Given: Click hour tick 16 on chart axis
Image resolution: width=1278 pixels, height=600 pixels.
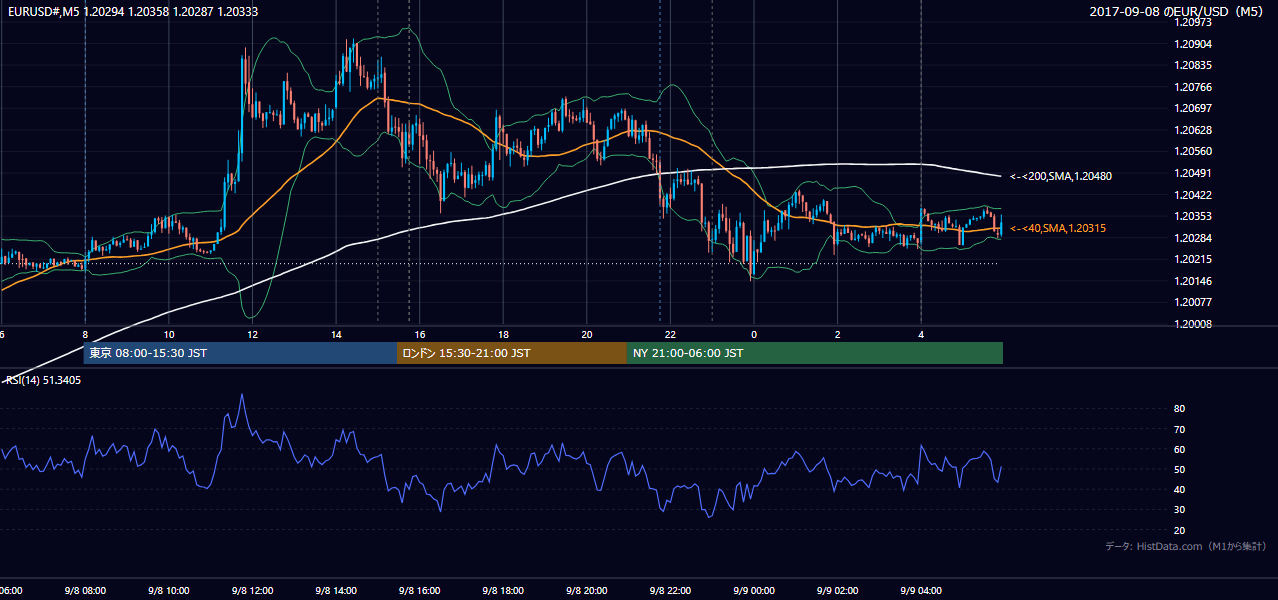Looking at the screenshot, I should (x=420, y=335).
